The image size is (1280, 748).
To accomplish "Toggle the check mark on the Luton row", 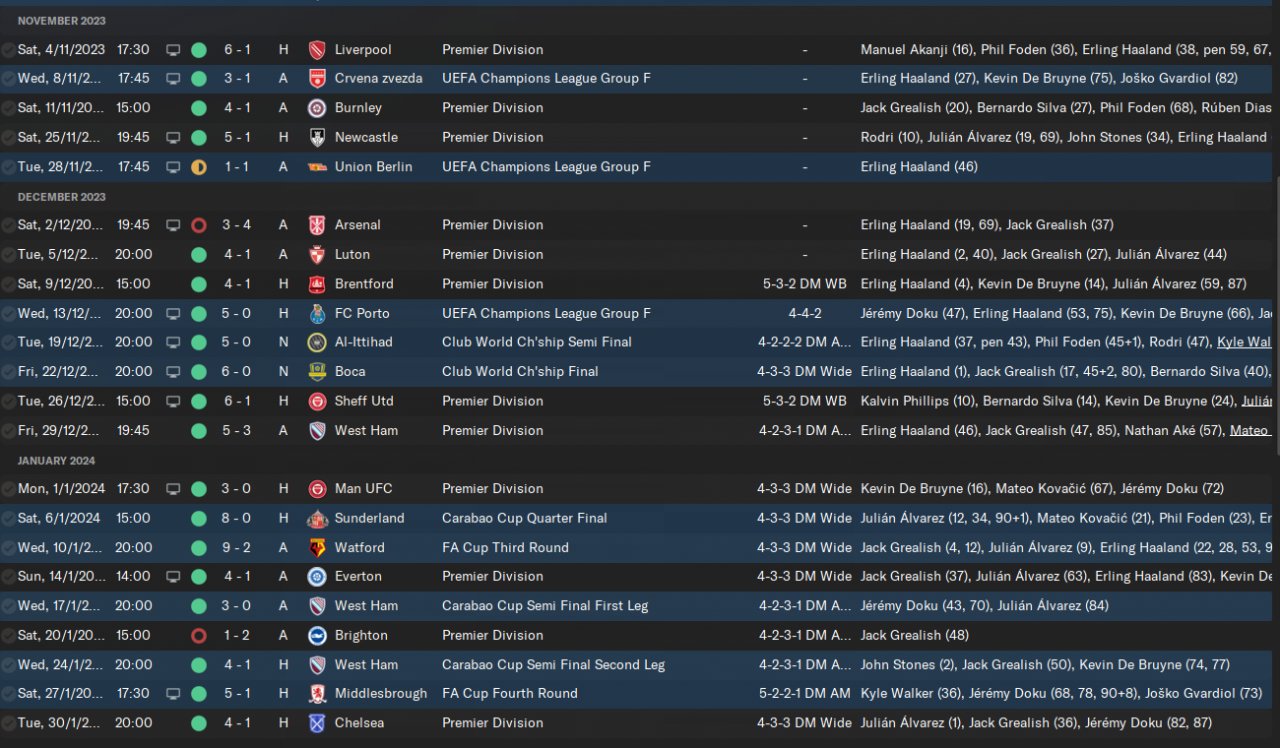I will pos(8,254).
